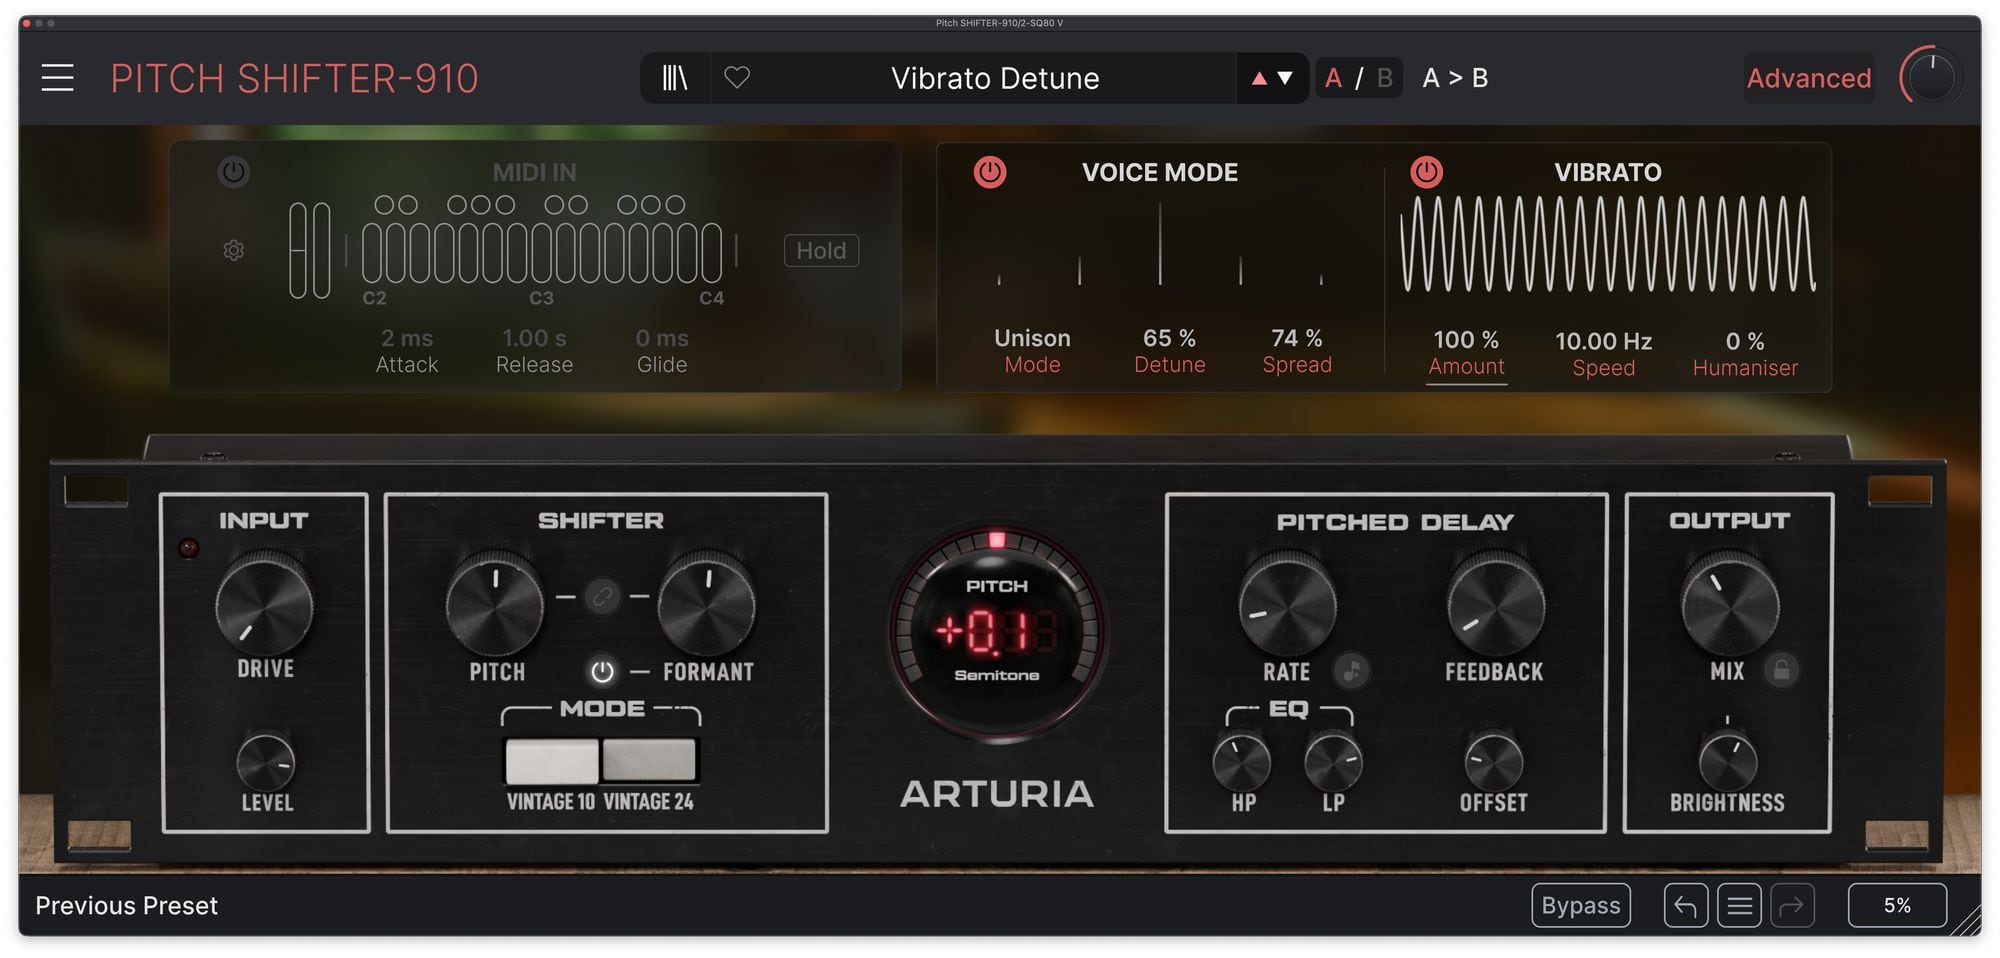Enable tempo sync note icon by Rate

coord(1351,671)
